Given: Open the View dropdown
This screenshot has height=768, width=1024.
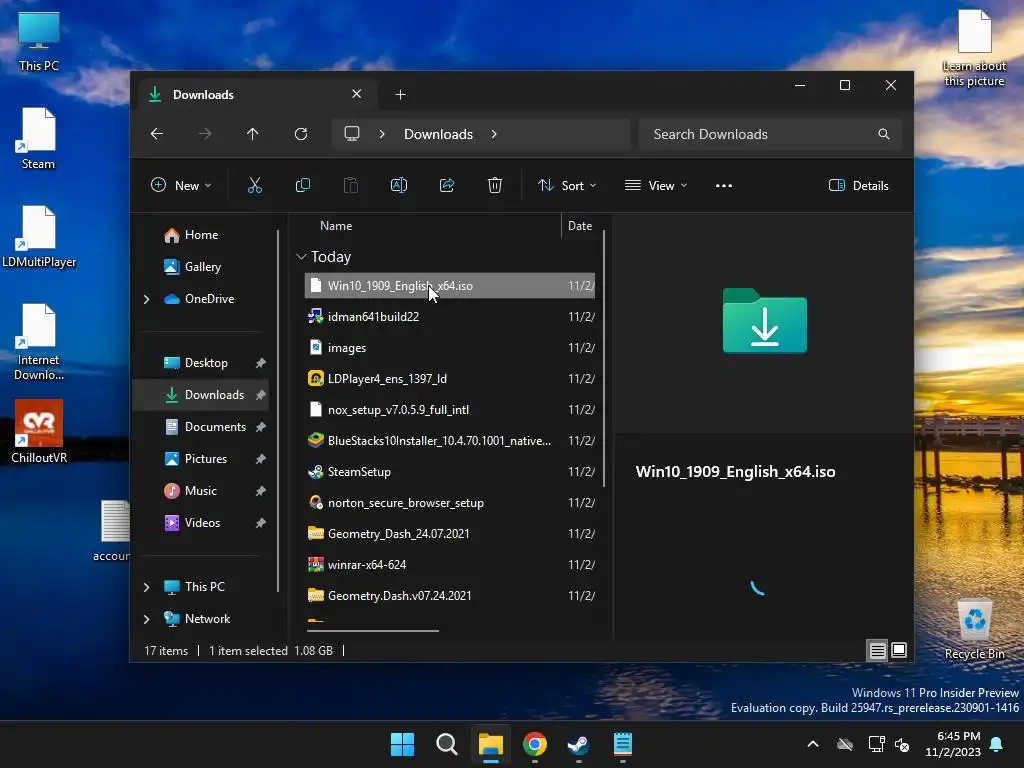Looking at the screenshot, I should [x=656, y=185].
